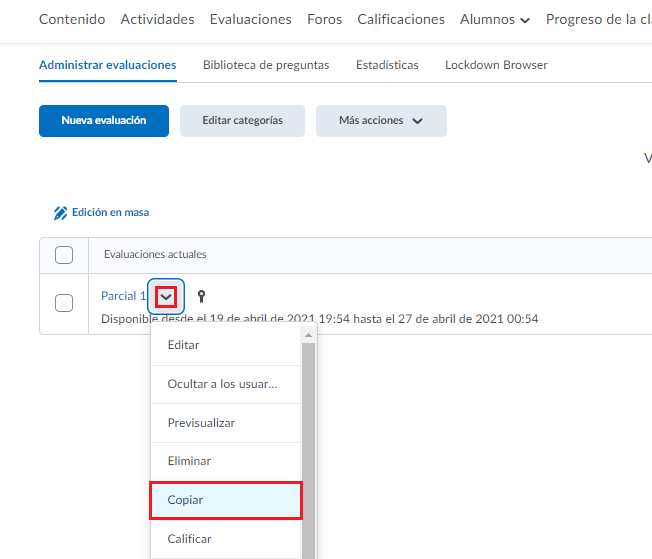This screenshot has height=559, width=652.
Task: Open the Estadísticas tab
Action: pos(387,65)
